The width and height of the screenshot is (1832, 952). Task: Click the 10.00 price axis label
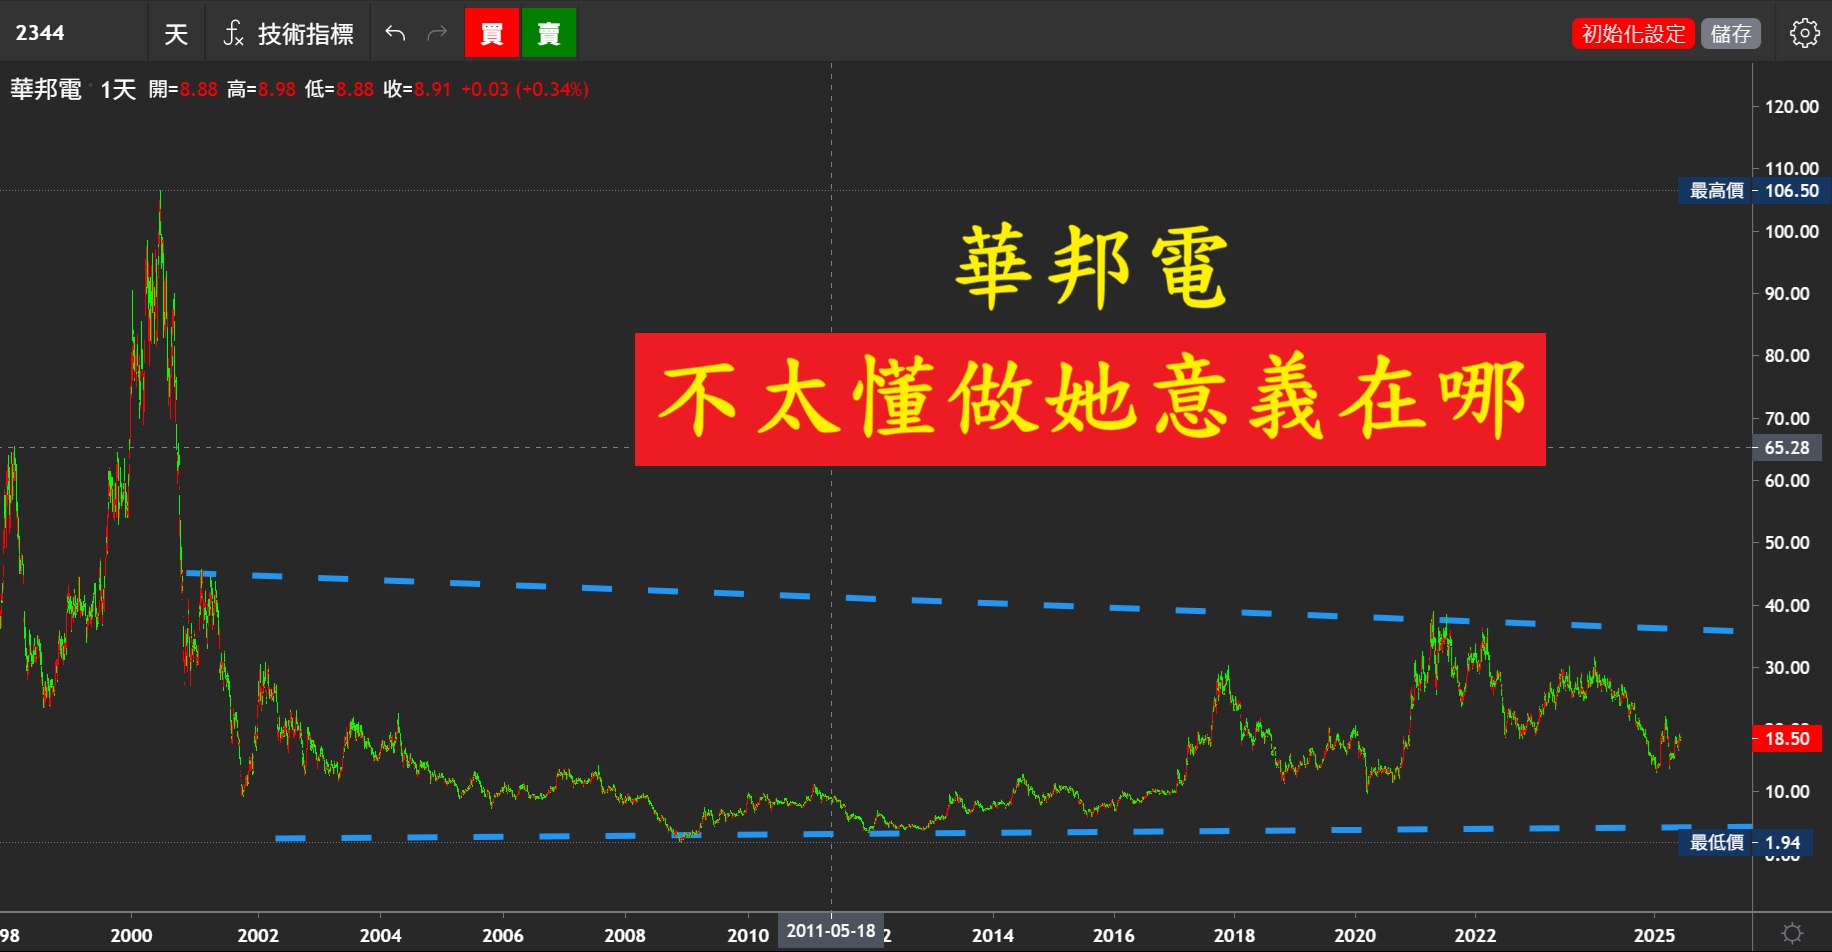point(1787,792)
